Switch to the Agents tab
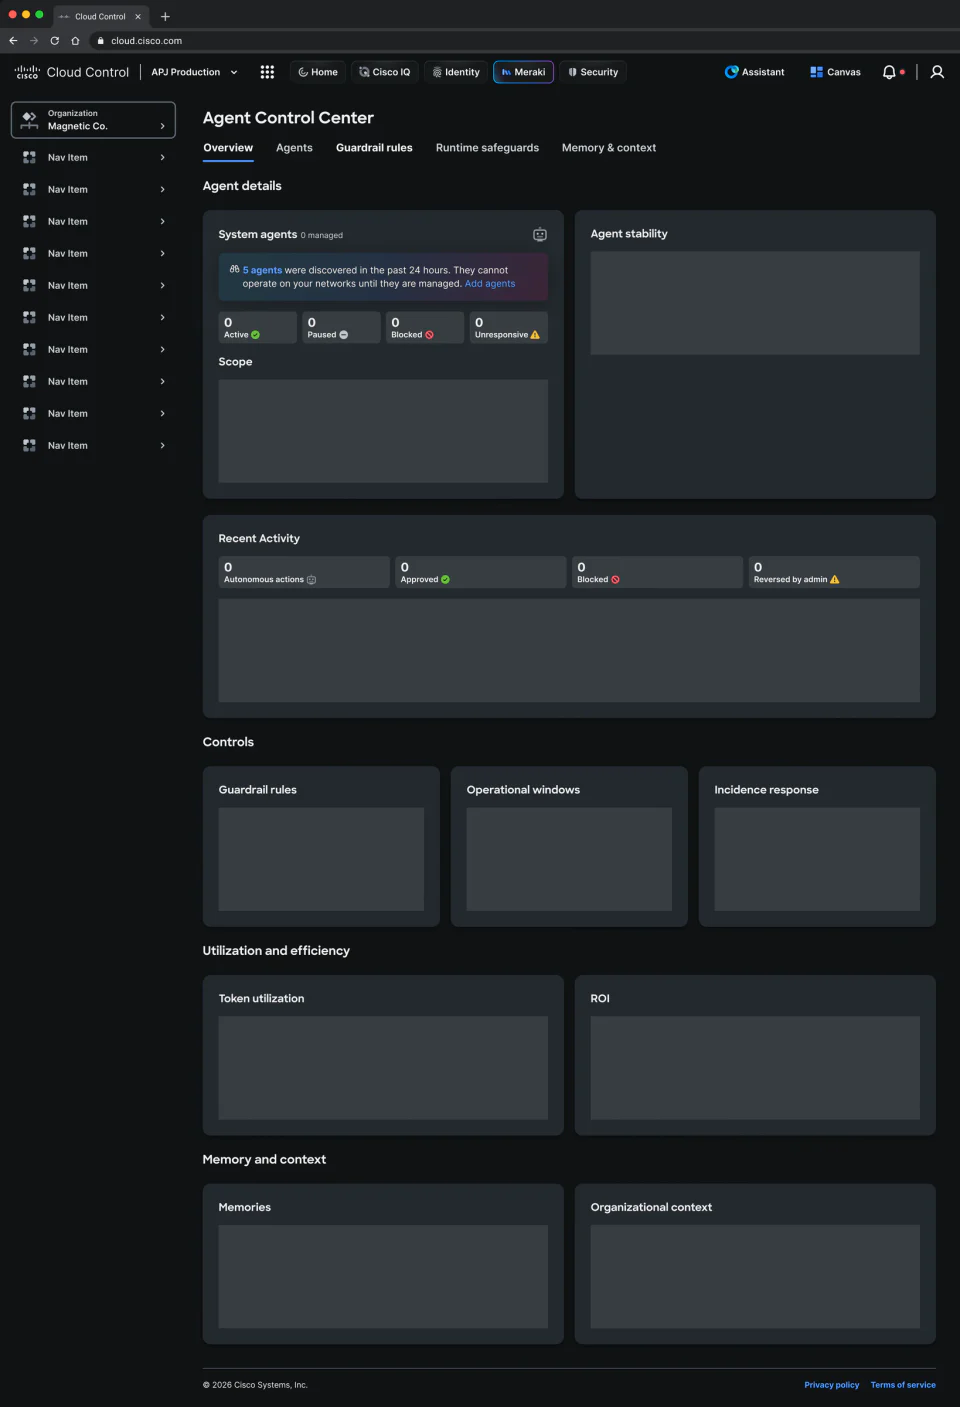 pyautogui.click(x=294, y=148)
